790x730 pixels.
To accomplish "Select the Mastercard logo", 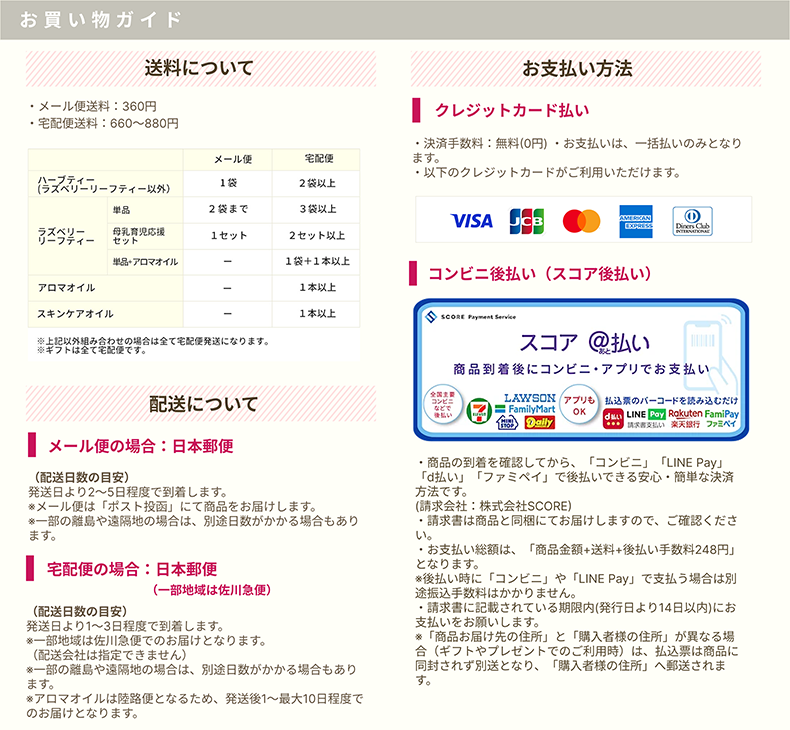I will pyautogui.click(x=581, y=220).
